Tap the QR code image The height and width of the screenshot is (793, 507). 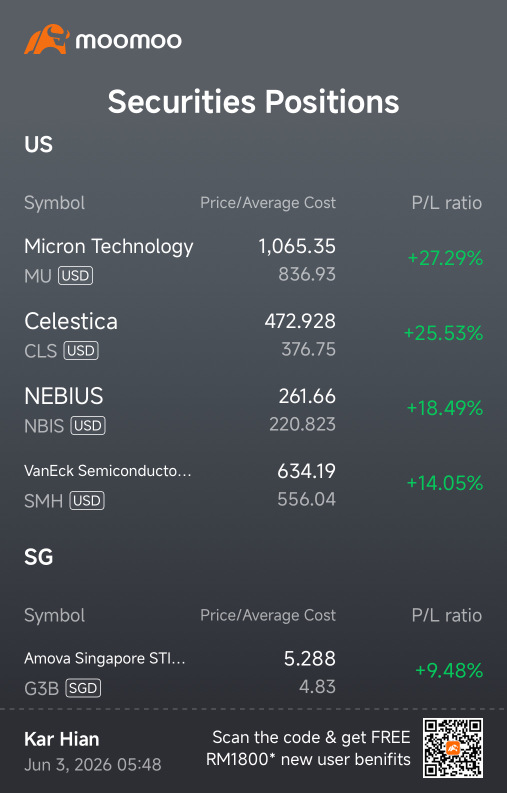tap(453, 748)
